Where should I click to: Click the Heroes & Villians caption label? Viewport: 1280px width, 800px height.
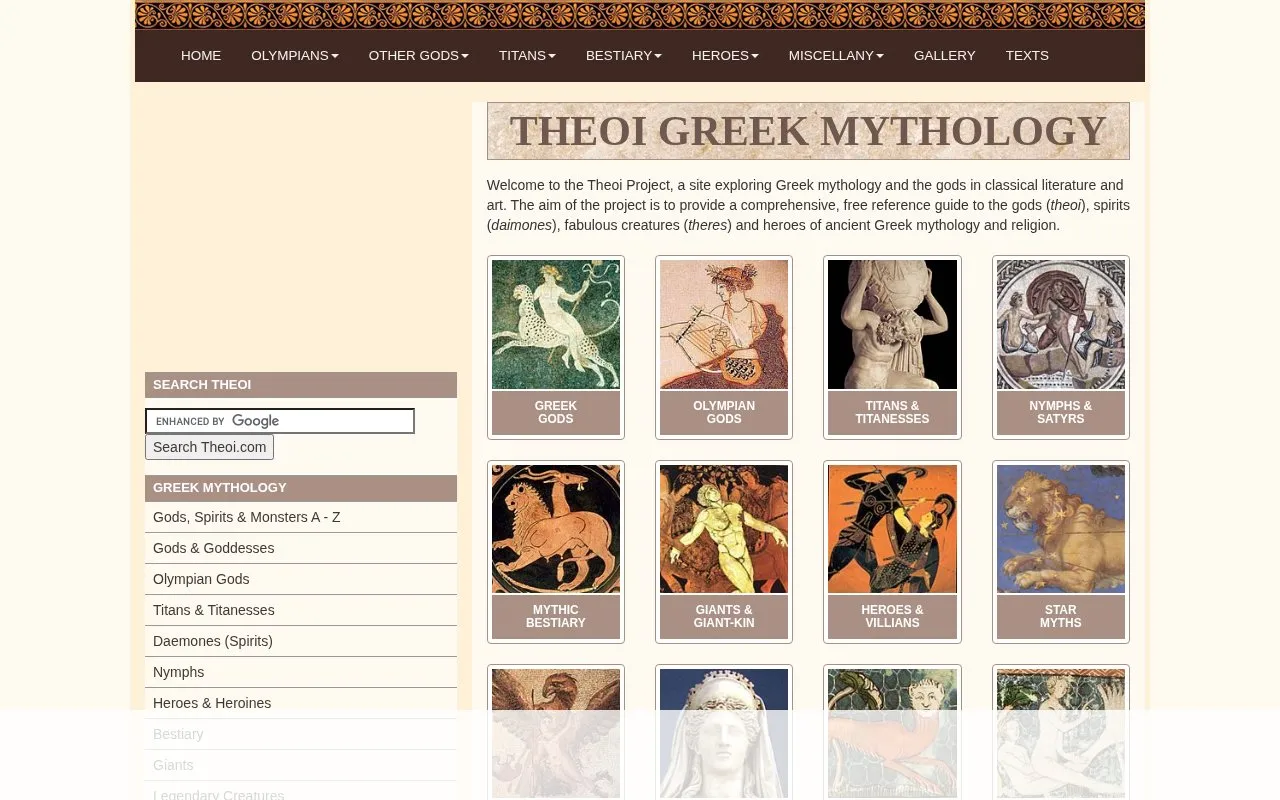(892, 617)
